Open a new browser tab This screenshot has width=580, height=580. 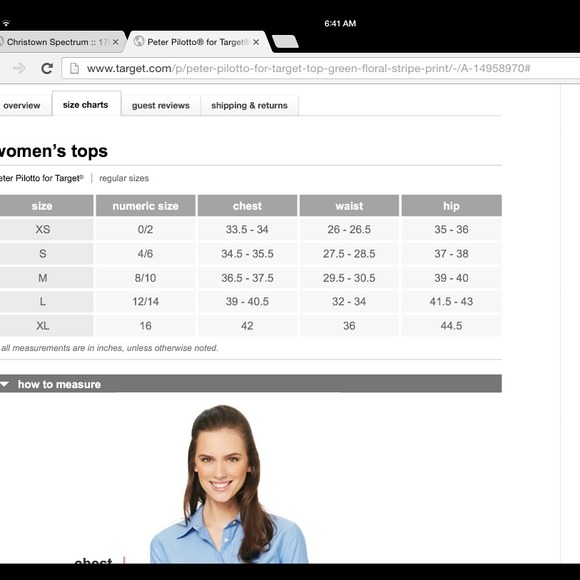pos(285,41)
